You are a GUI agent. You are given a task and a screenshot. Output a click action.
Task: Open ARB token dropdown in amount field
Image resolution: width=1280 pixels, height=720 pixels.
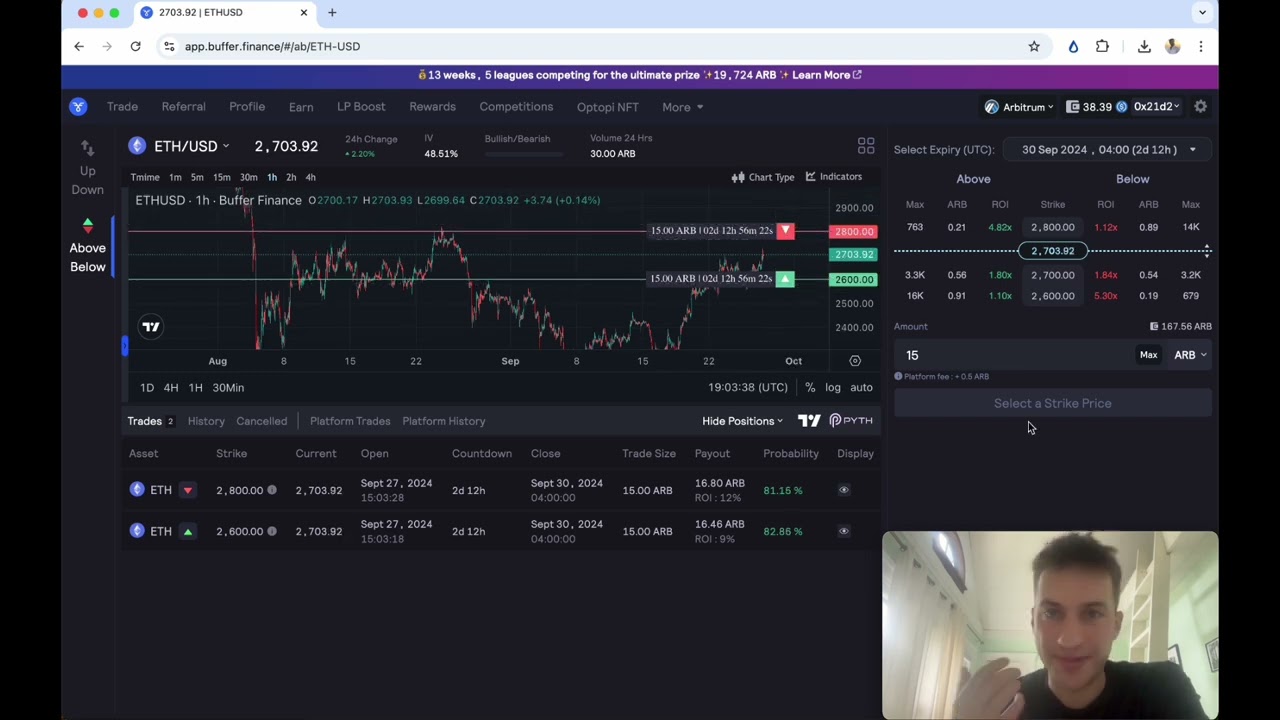coord(1190,355)
